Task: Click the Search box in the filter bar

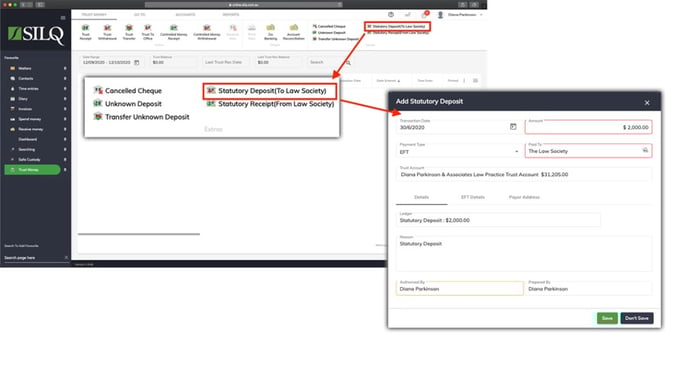Action: (330, 62)
